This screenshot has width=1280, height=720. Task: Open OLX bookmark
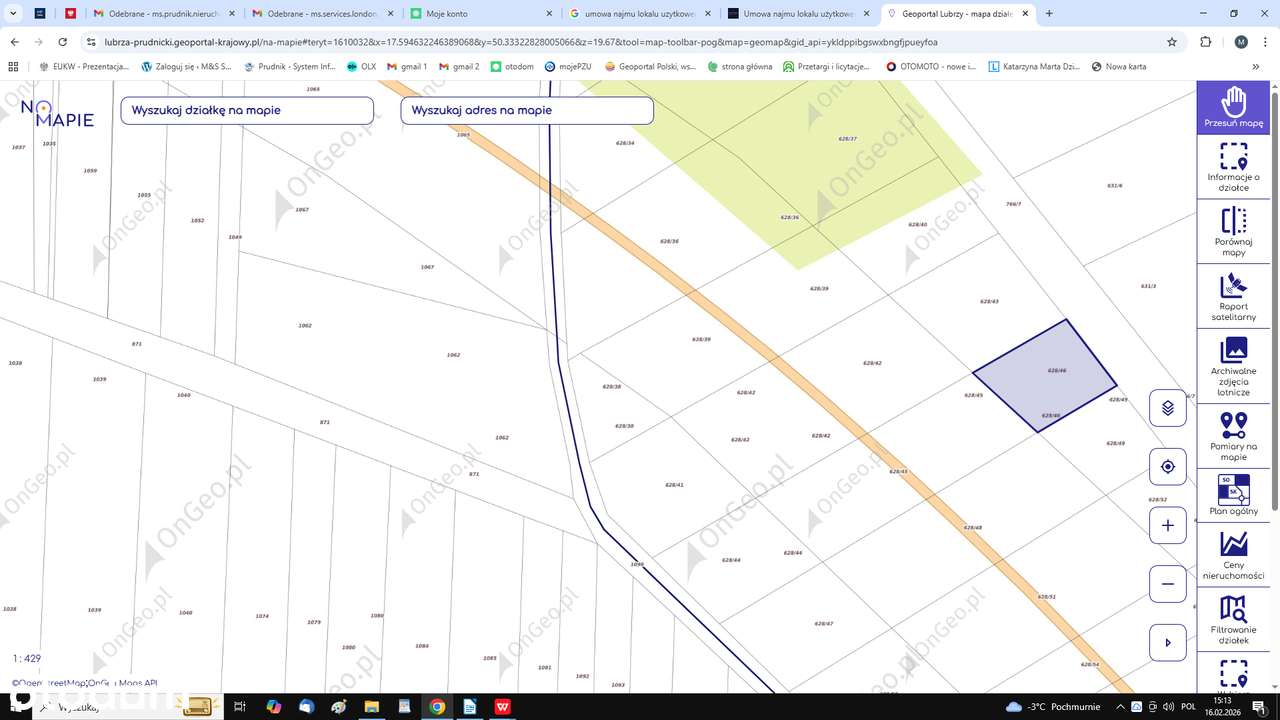pos(361,67)
